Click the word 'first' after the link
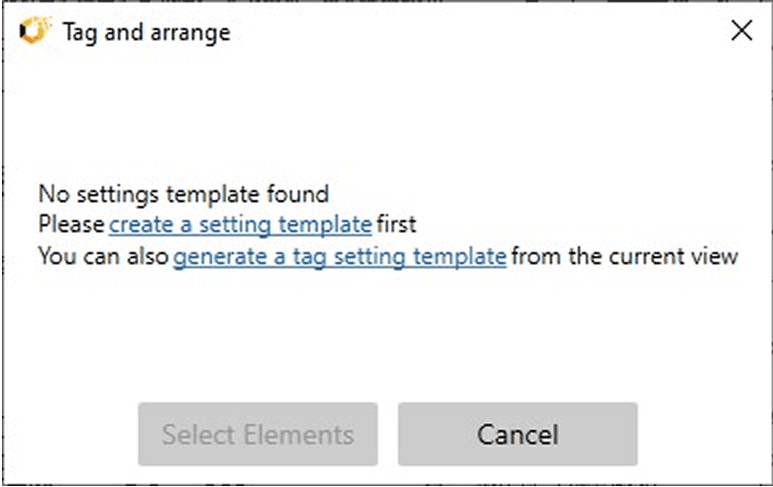This screenshot has width=773, height=487. tap(396, 224)
